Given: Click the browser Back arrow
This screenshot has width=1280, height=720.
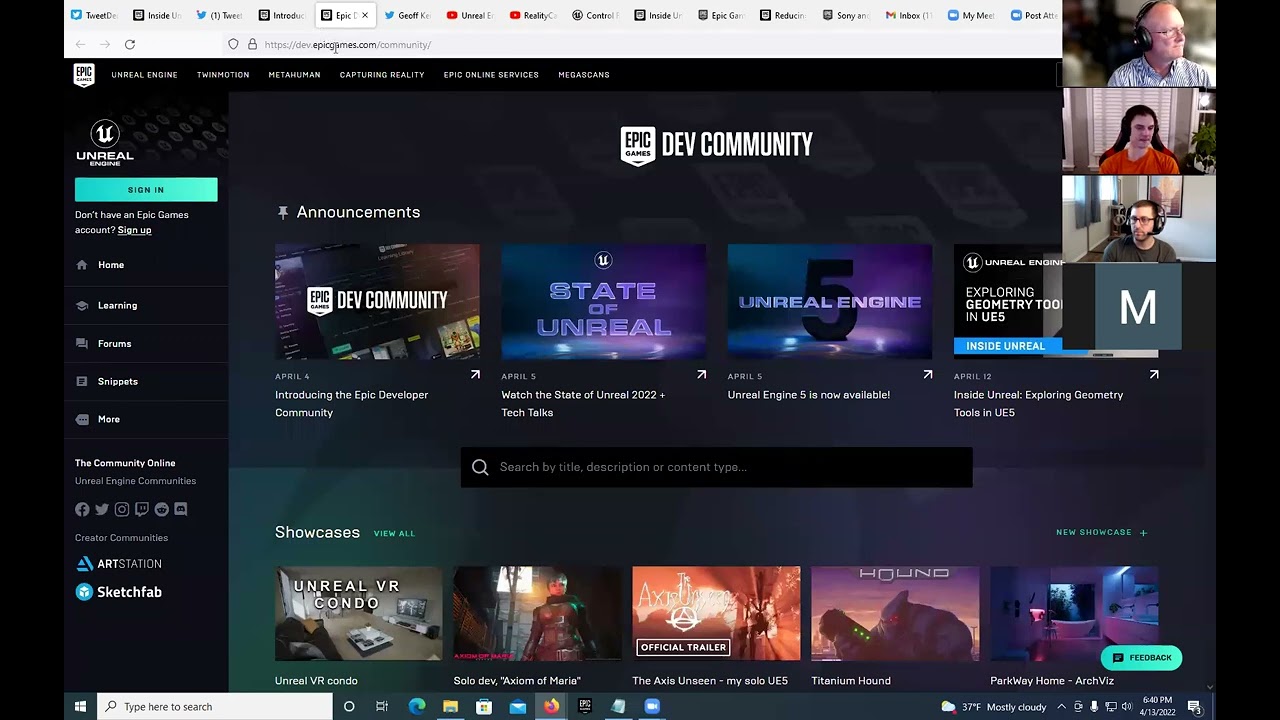Looking at the screenshot, I should 80,44.
